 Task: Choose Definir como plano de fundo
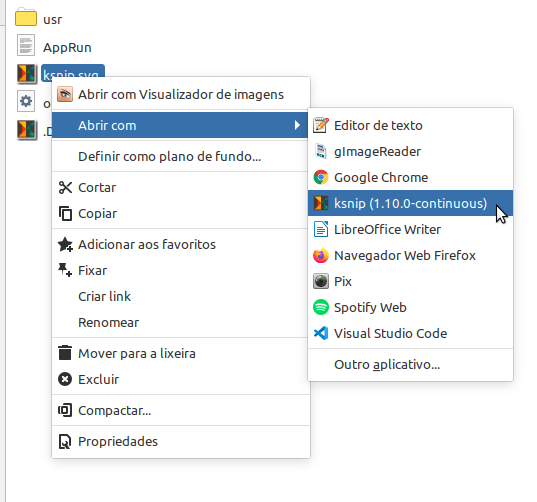(181, 156)
